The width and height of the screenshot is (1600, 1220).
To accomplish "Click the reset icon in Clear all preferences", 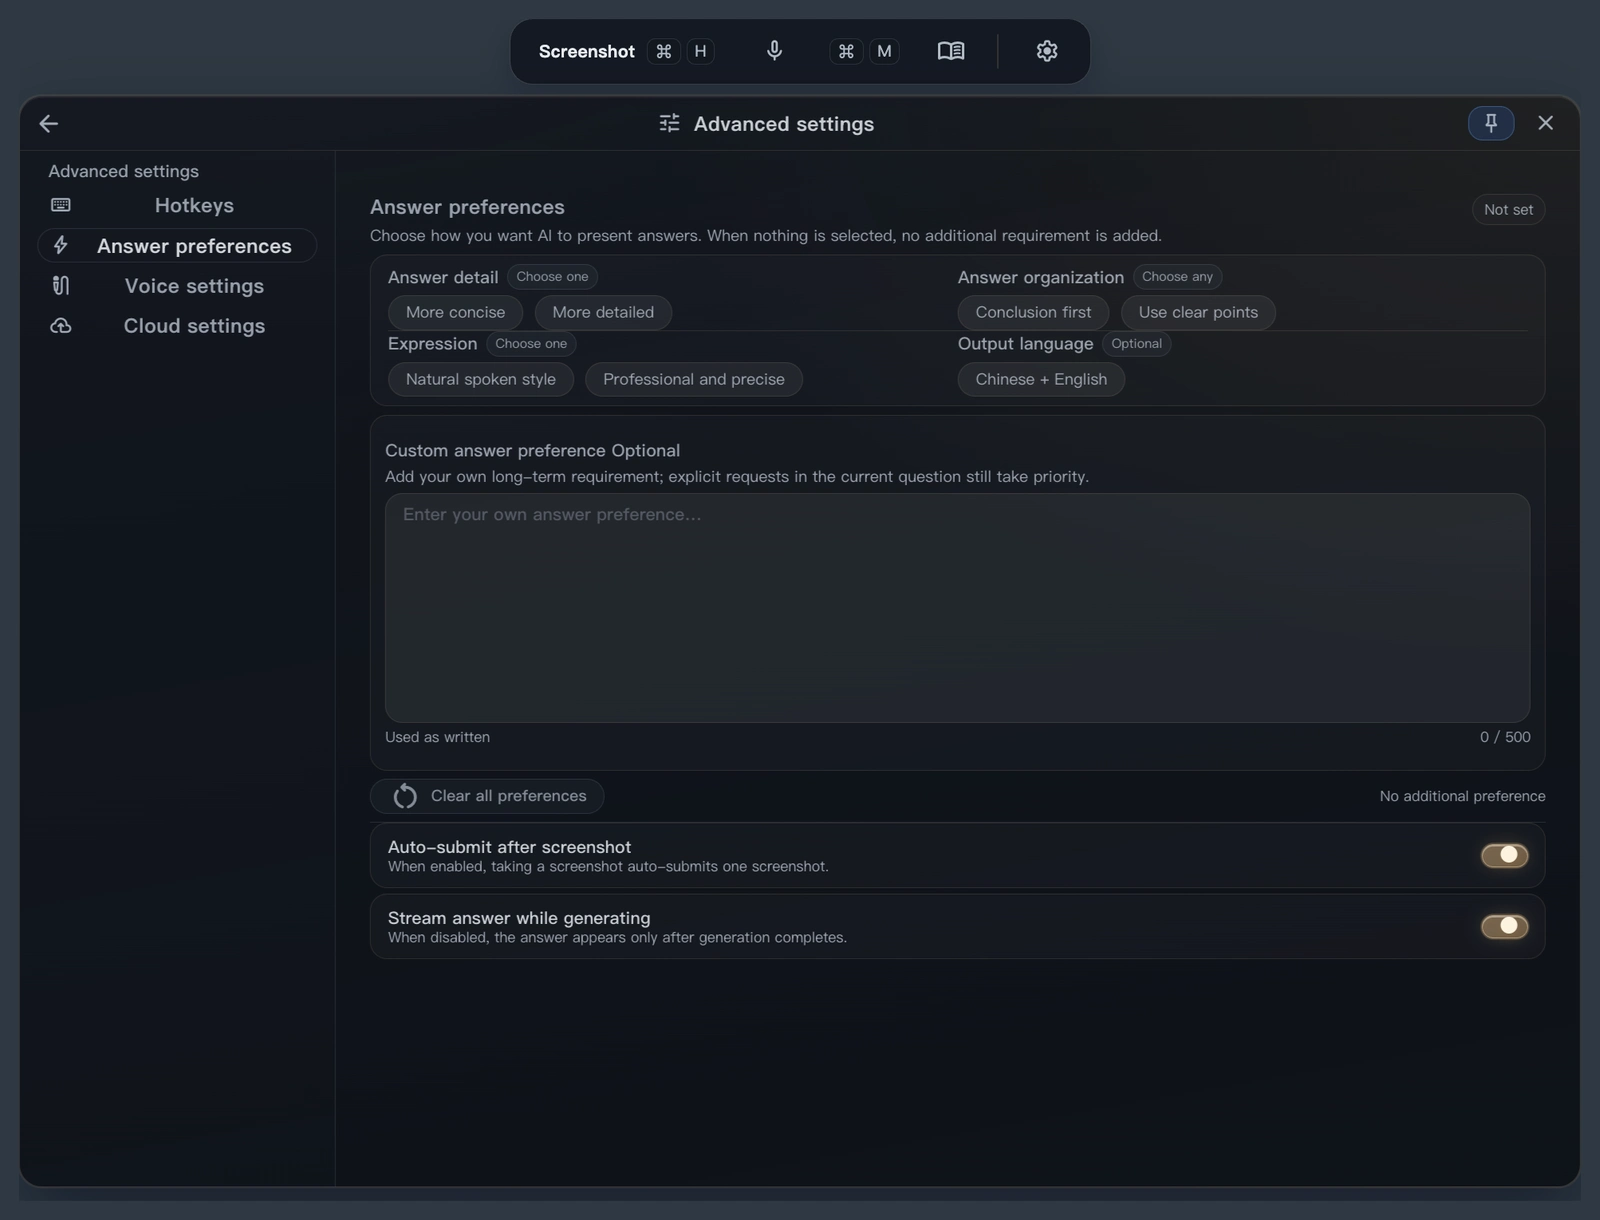I will click(x=405, y=796).
